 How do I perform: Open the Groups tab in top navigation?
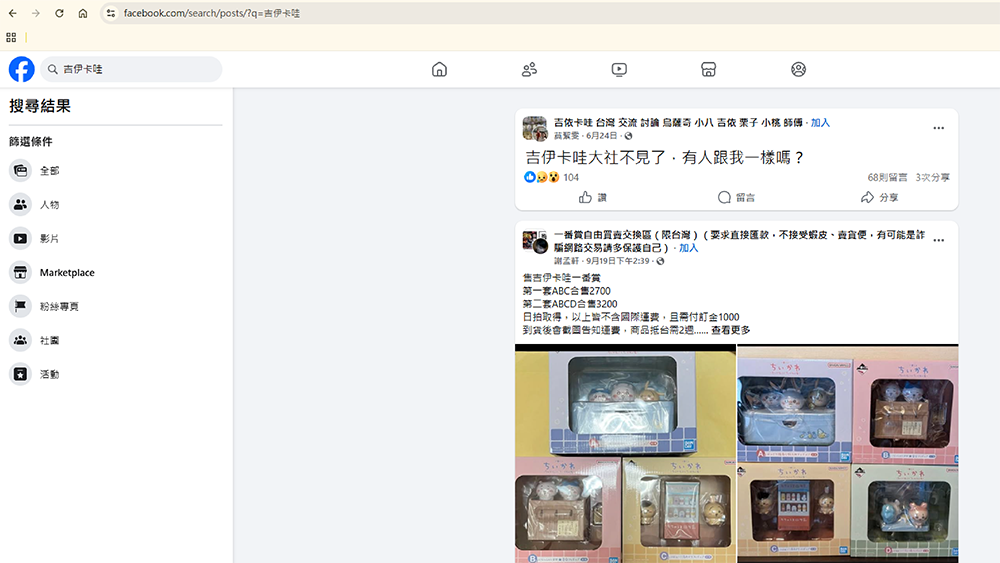click(798, 69)
